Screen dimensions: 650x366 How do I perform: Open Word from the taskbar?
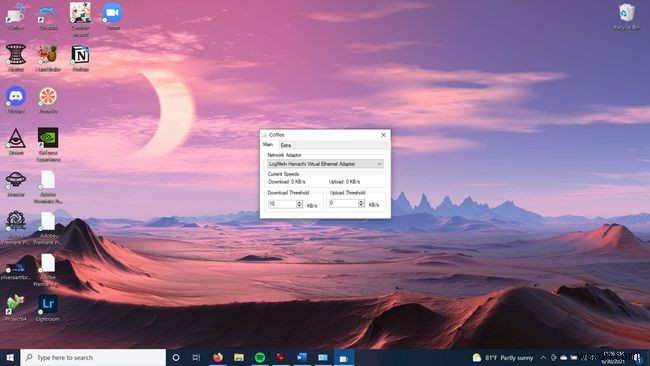click(302, 357)
